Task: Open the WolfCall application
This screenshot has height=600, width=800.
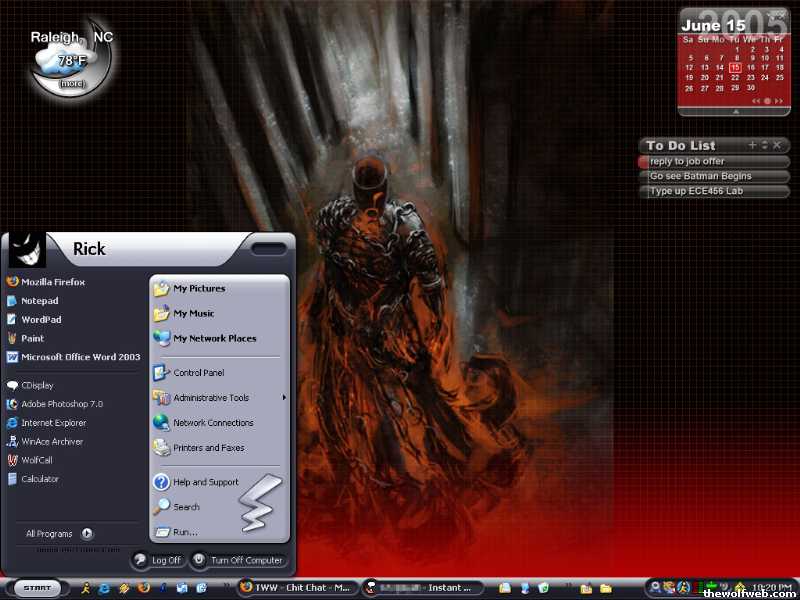Action: pyautogui.click(x=36, y=460)
